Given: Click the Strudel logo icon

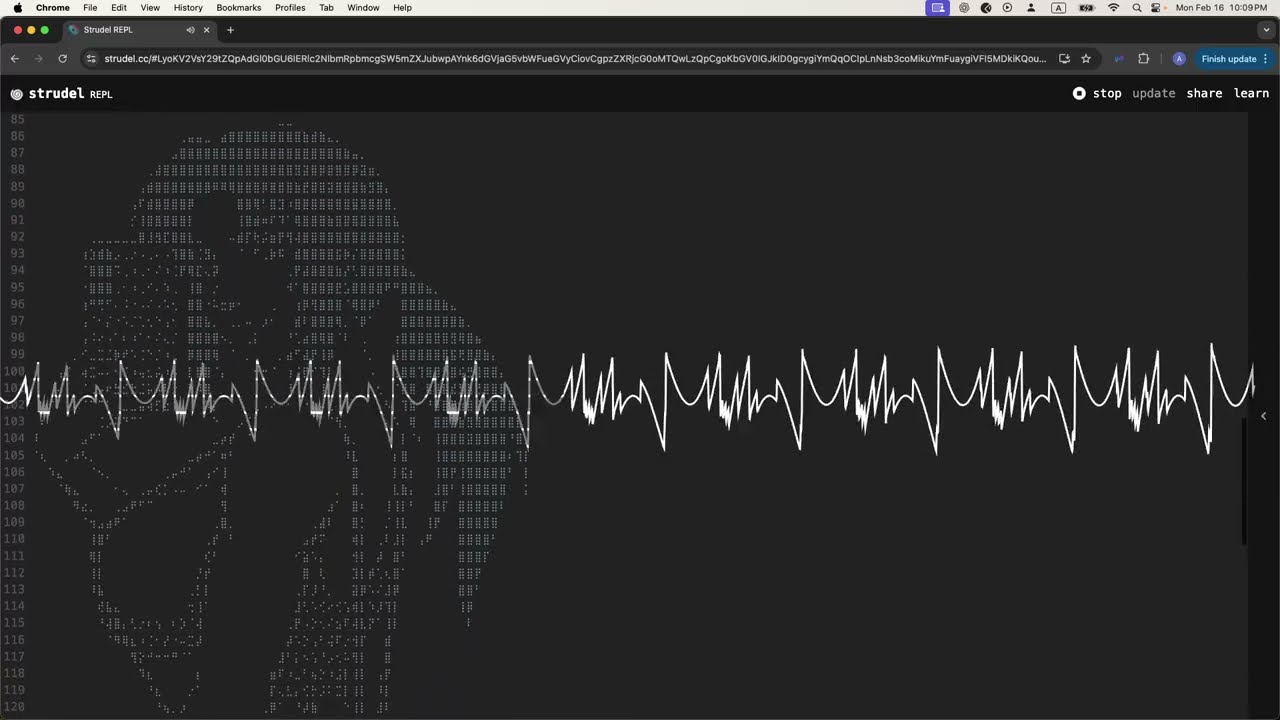Looking at the screenshot, I should coord(17,94).
